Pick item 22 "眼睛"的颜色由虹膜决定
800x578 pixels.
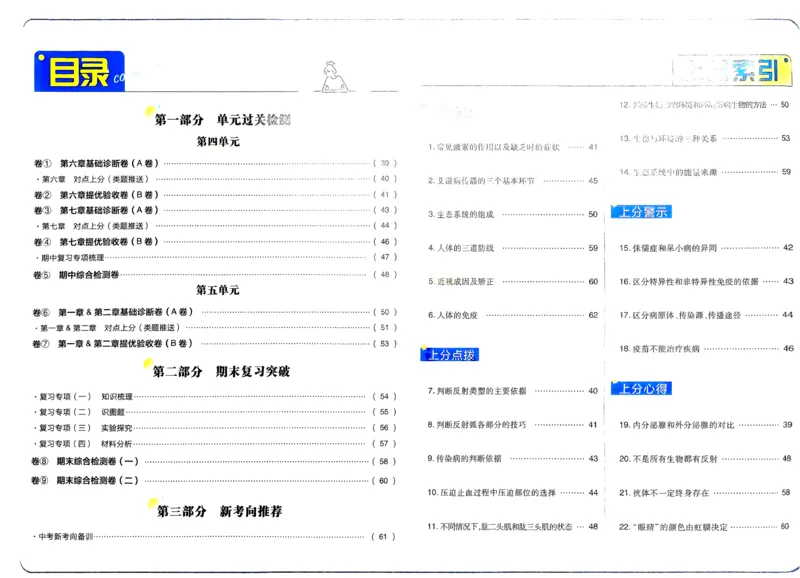pyautogui.click(x=705, y=526)
